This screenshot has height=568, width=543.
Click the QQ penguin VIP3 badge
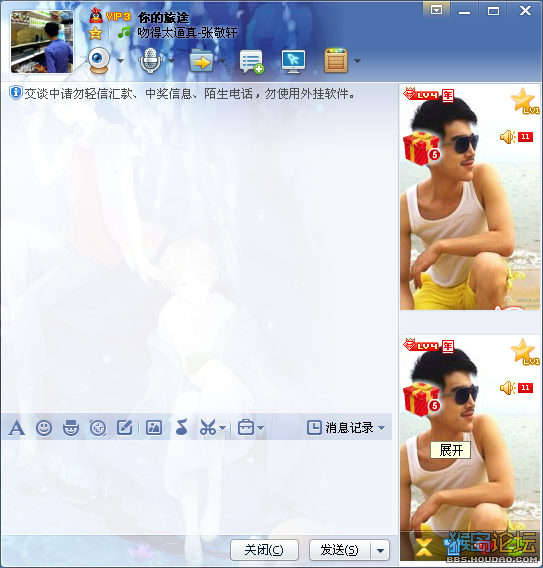pyautogui.click(x=110, y=16)
